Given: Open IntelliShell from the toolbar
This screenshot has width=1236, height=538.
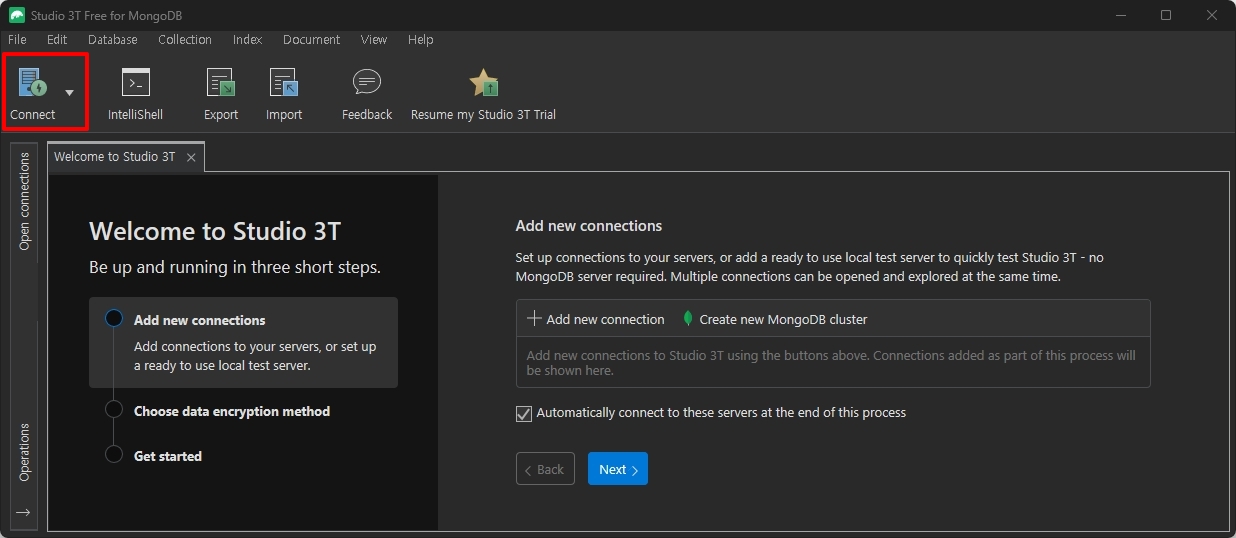Looking at the screenshot, I should [135, 94].
